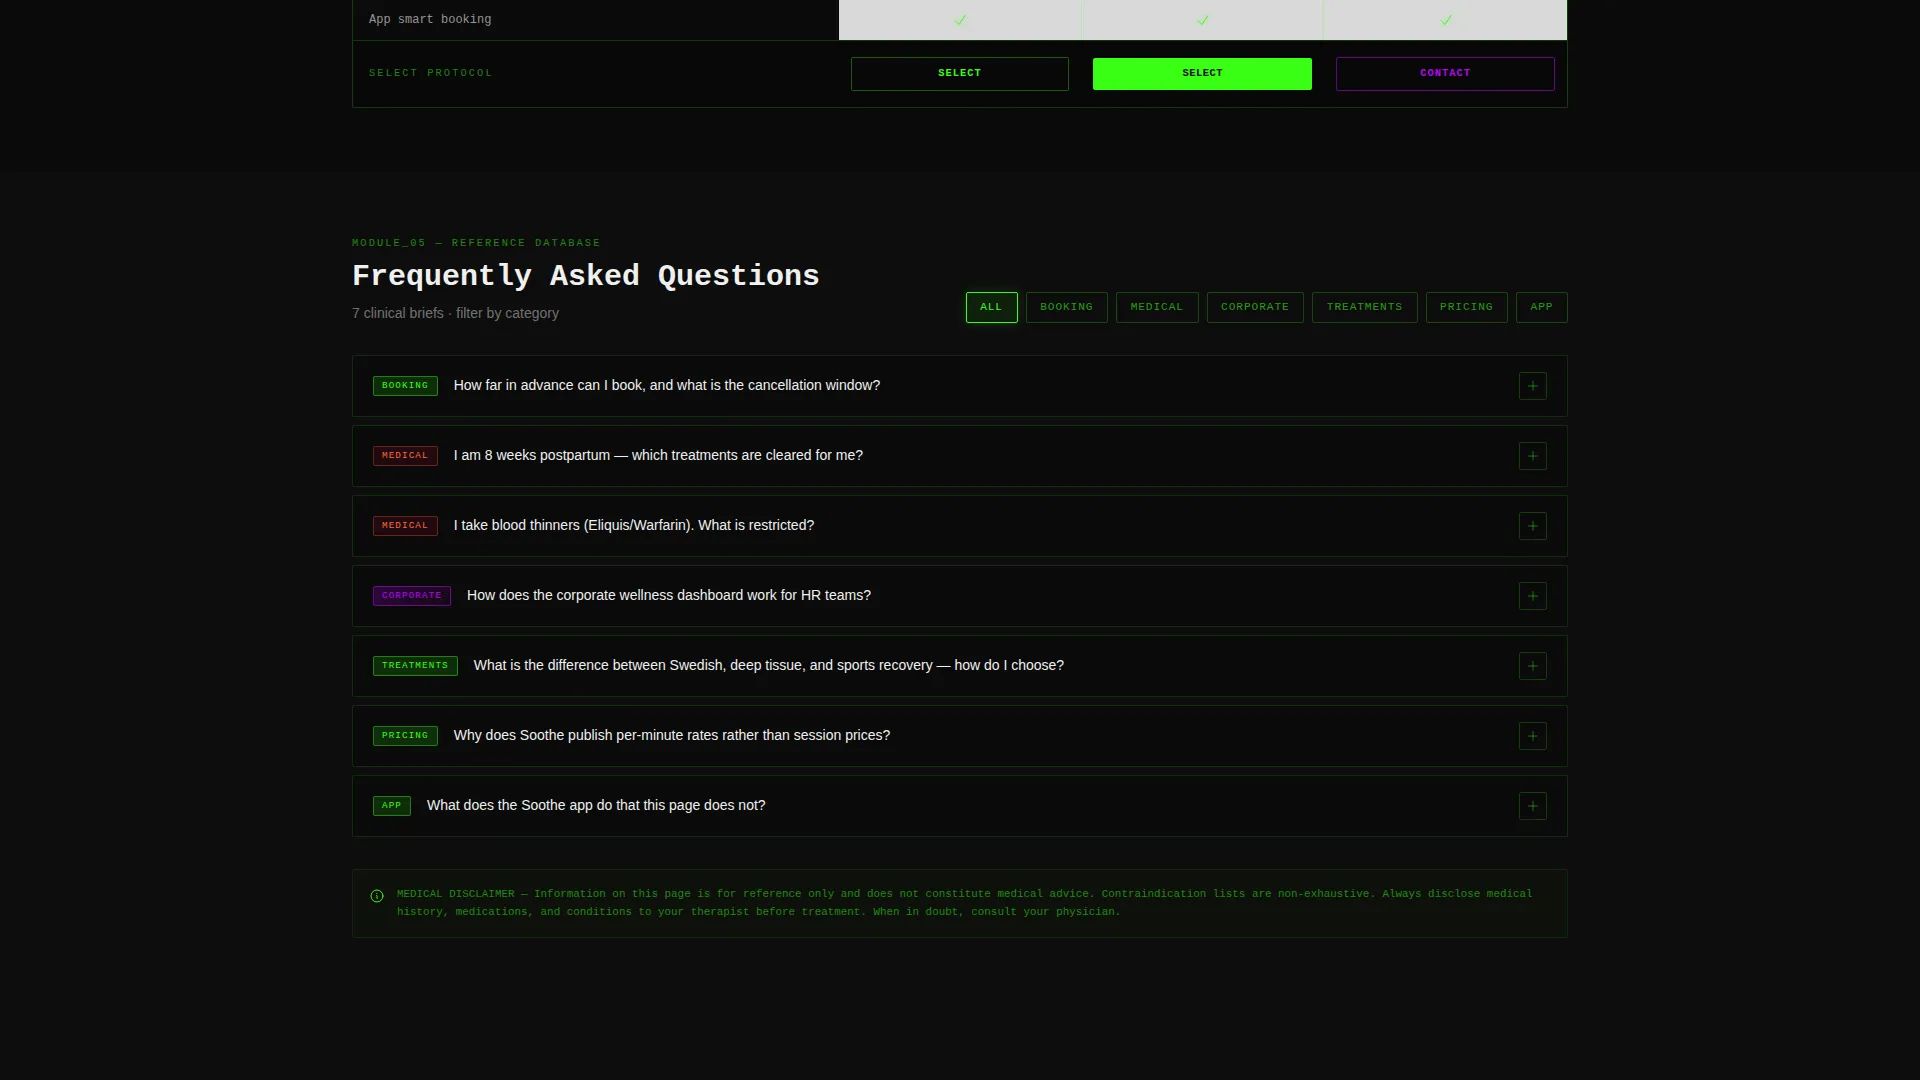Click the purple Contact button
1920x1080 pixels.
coord(1445,74)
